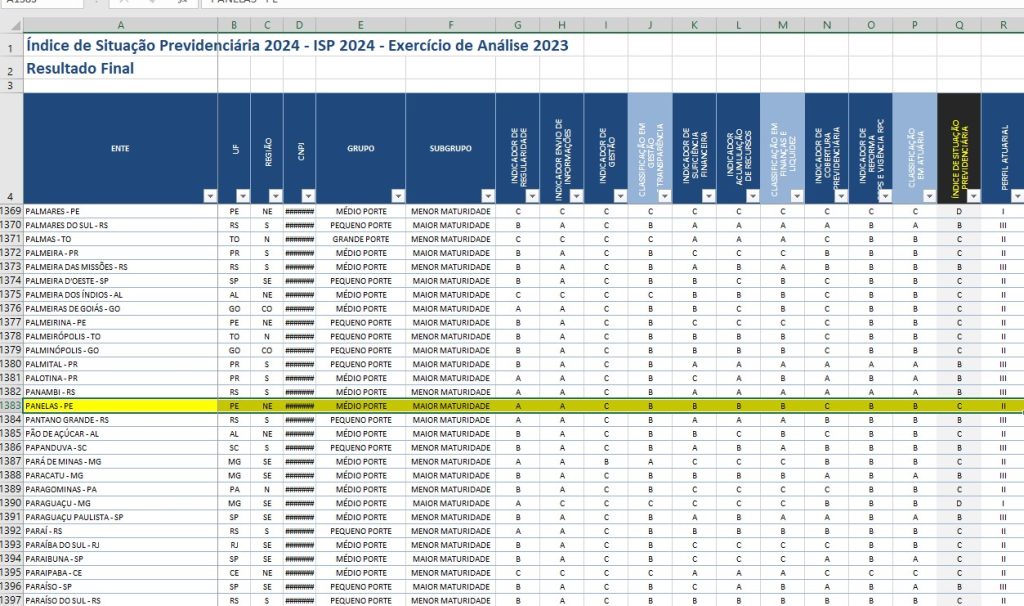Expand the REGIÃO filter arrow

pos(274,196)
